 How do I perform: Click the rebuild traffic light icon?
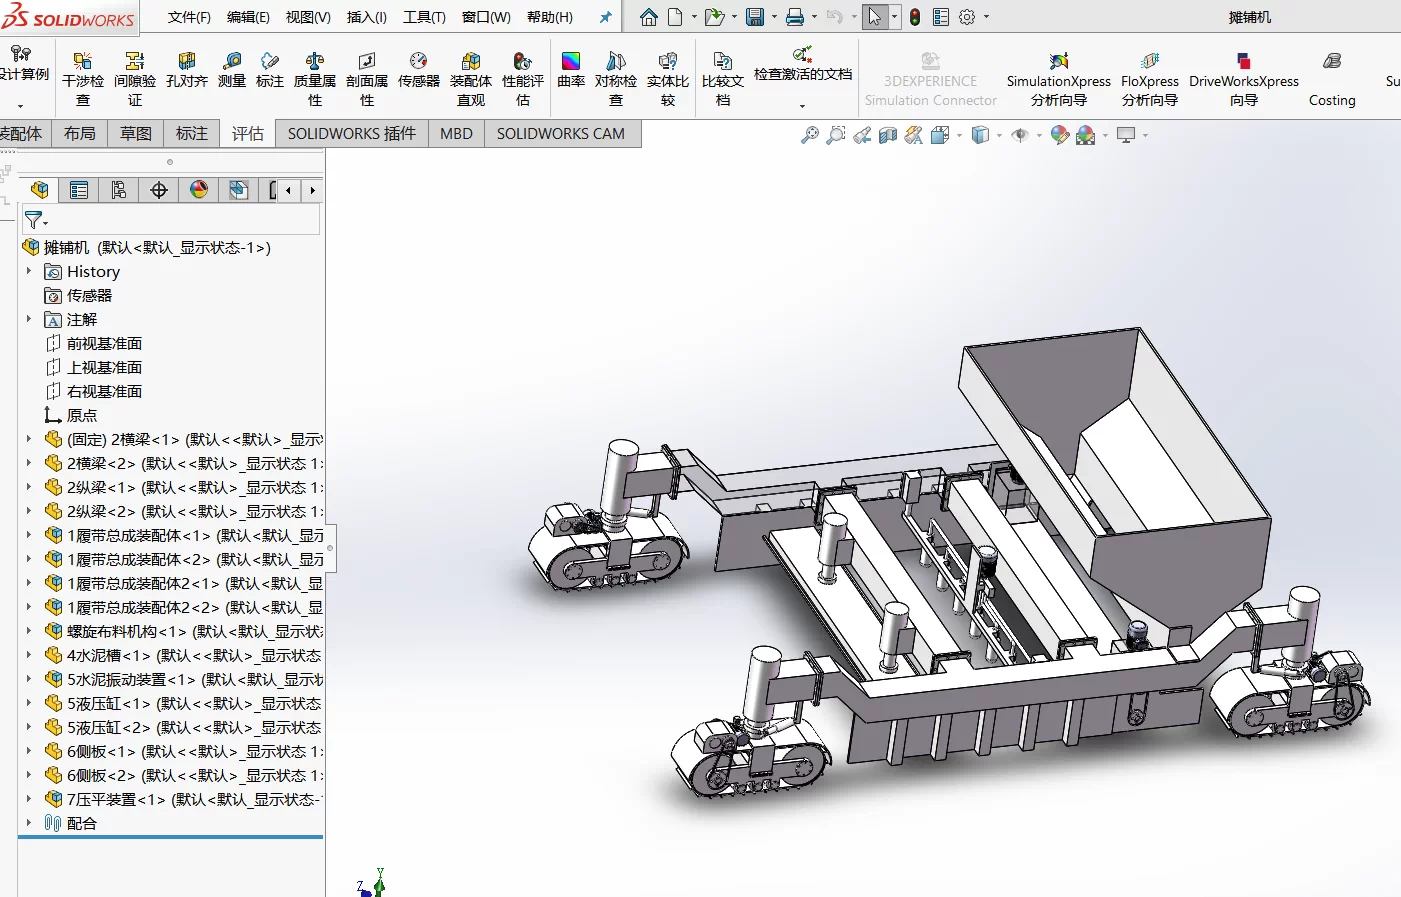(x=915, y=17)
